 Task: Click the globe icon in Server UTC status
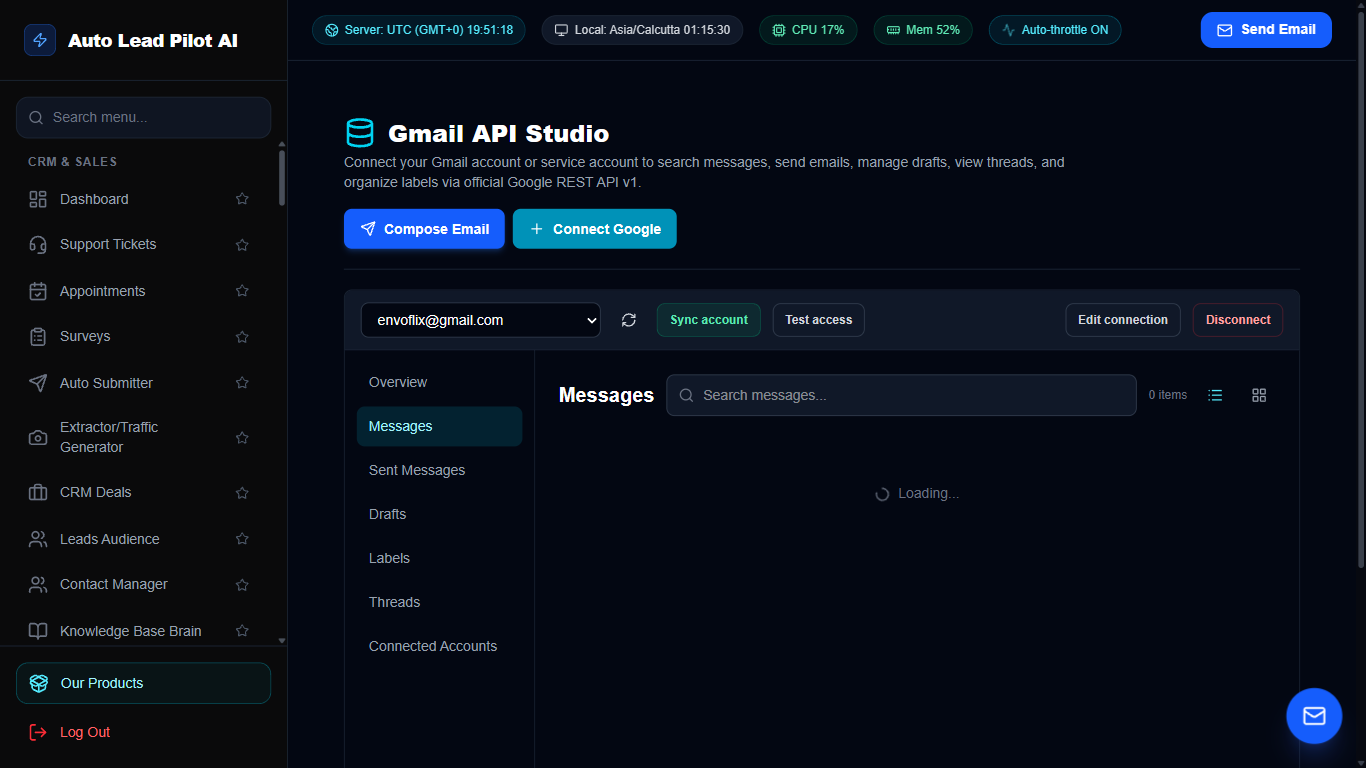pos(332,30)
